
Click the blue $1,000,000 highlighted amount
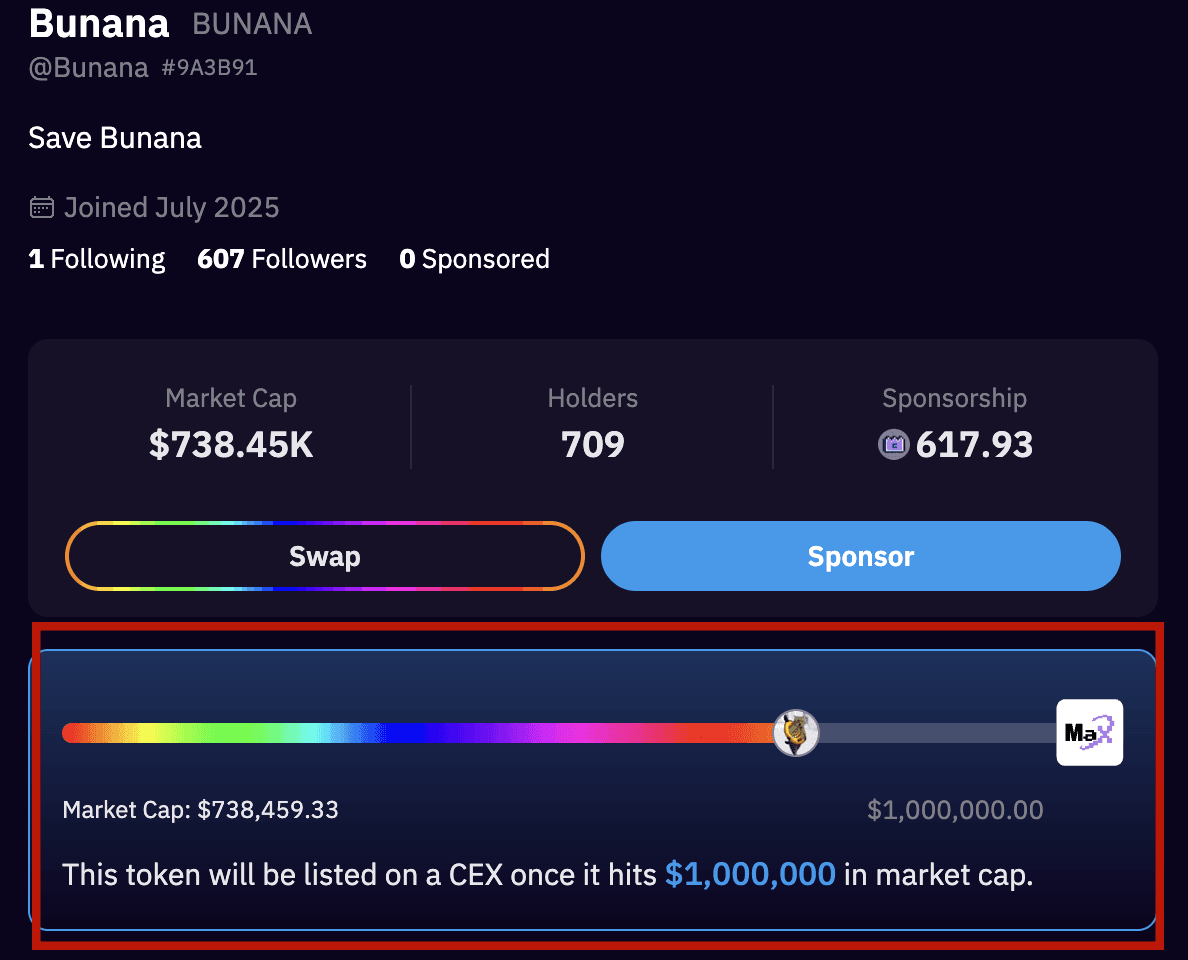[x=750, y=875]
